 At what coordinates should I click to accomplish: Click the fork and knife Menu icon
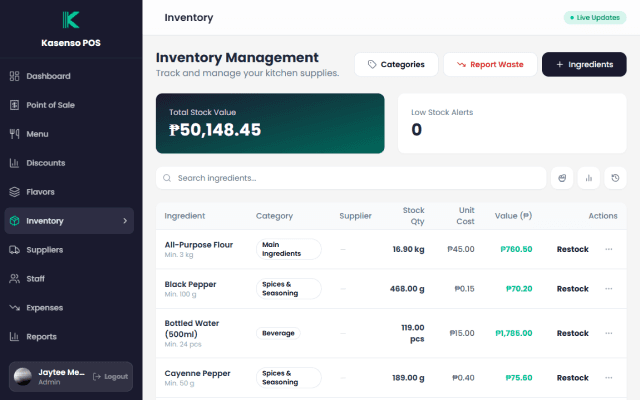(x=14, y=134)
